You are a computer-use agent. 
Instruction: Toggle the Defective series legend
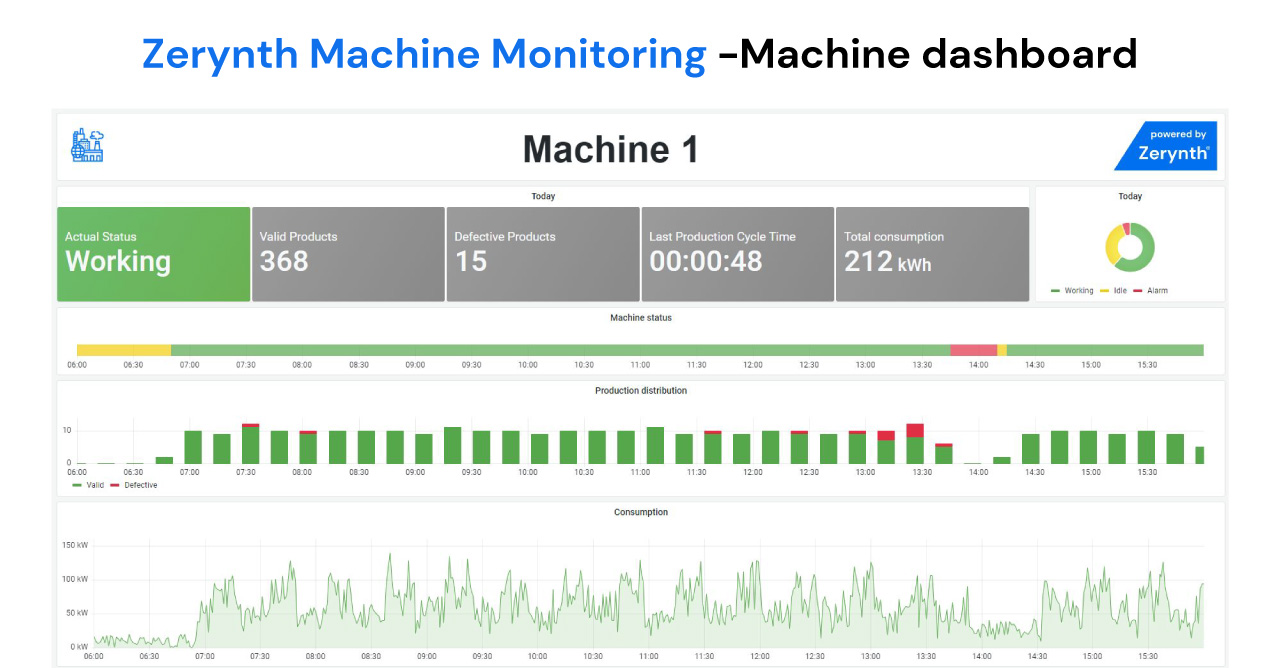coord(133,485)
